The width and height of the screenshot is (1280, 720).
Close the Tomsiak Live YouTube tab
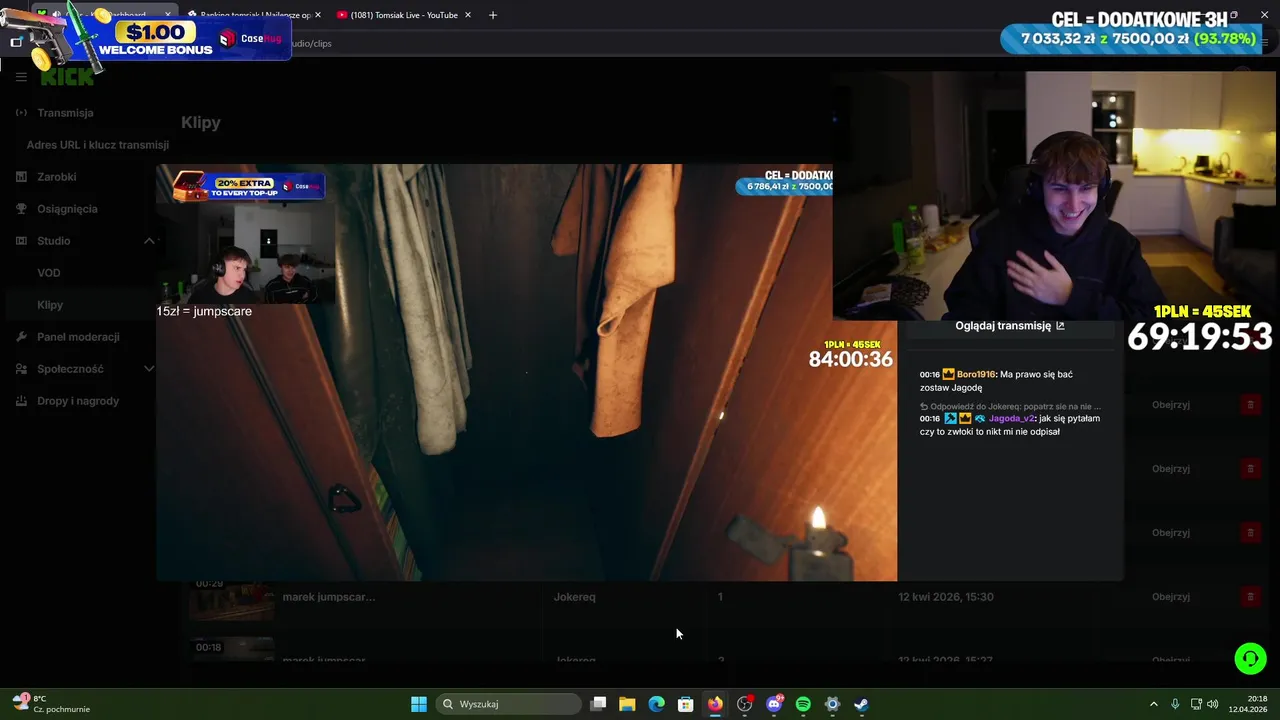(469, 15)
